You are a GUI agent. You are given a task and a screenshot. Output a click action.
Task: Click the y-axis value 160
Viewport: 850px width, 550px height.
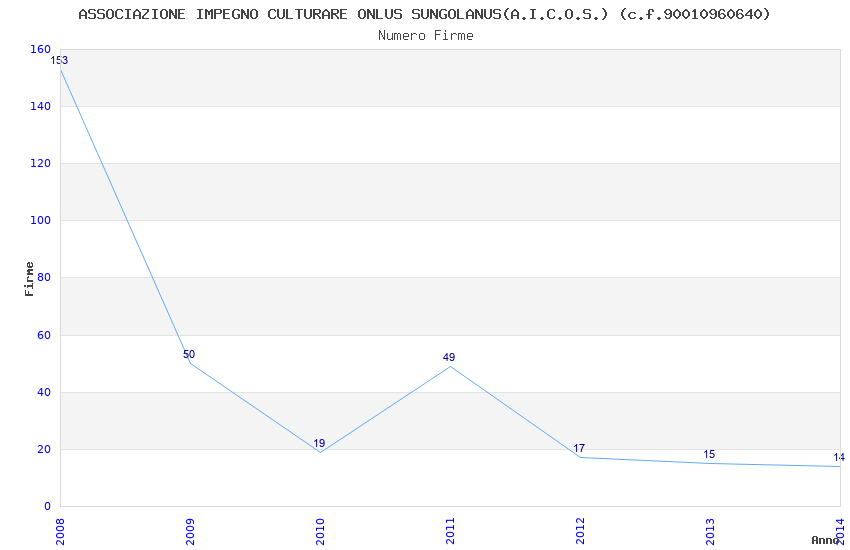41,49
